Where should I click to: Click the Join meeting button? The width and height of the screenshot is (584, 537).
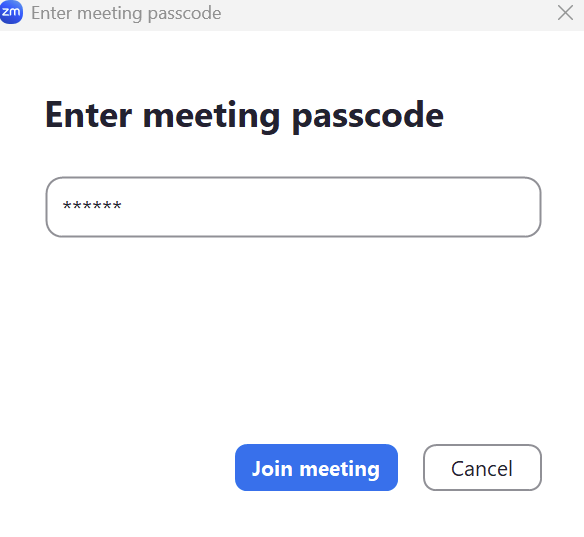pos(316,467)
